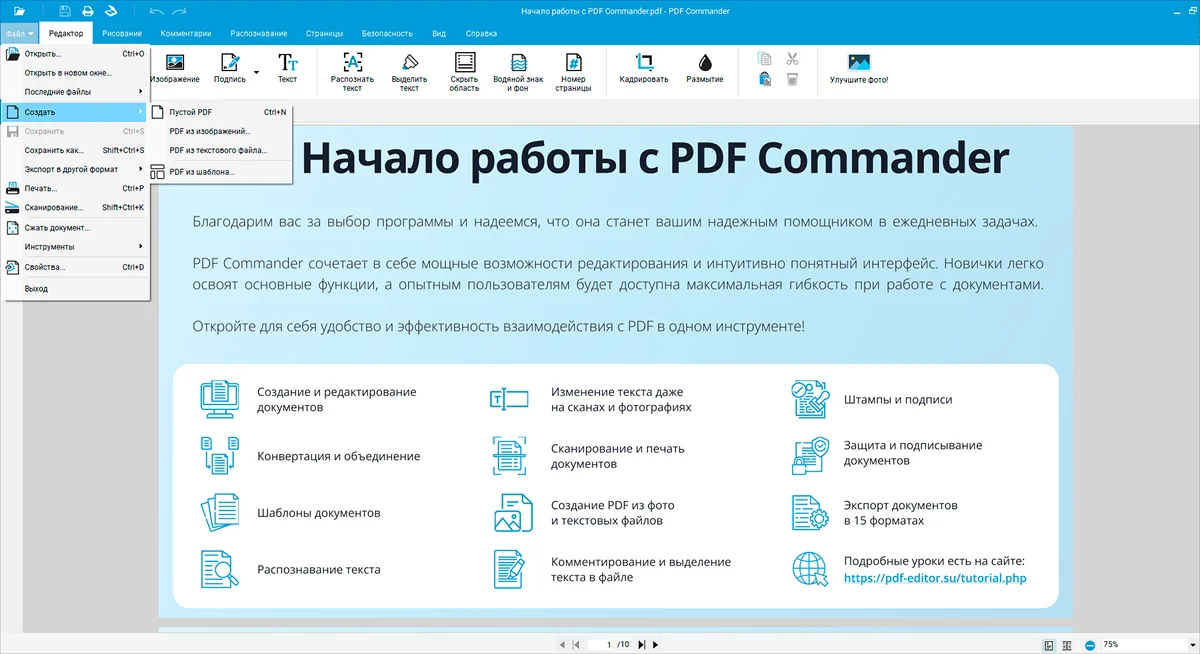Image resolution: width=1200 pixels, height=654 pixels.
Task: Click the Скрыть область tool
Action: point(464,72)
